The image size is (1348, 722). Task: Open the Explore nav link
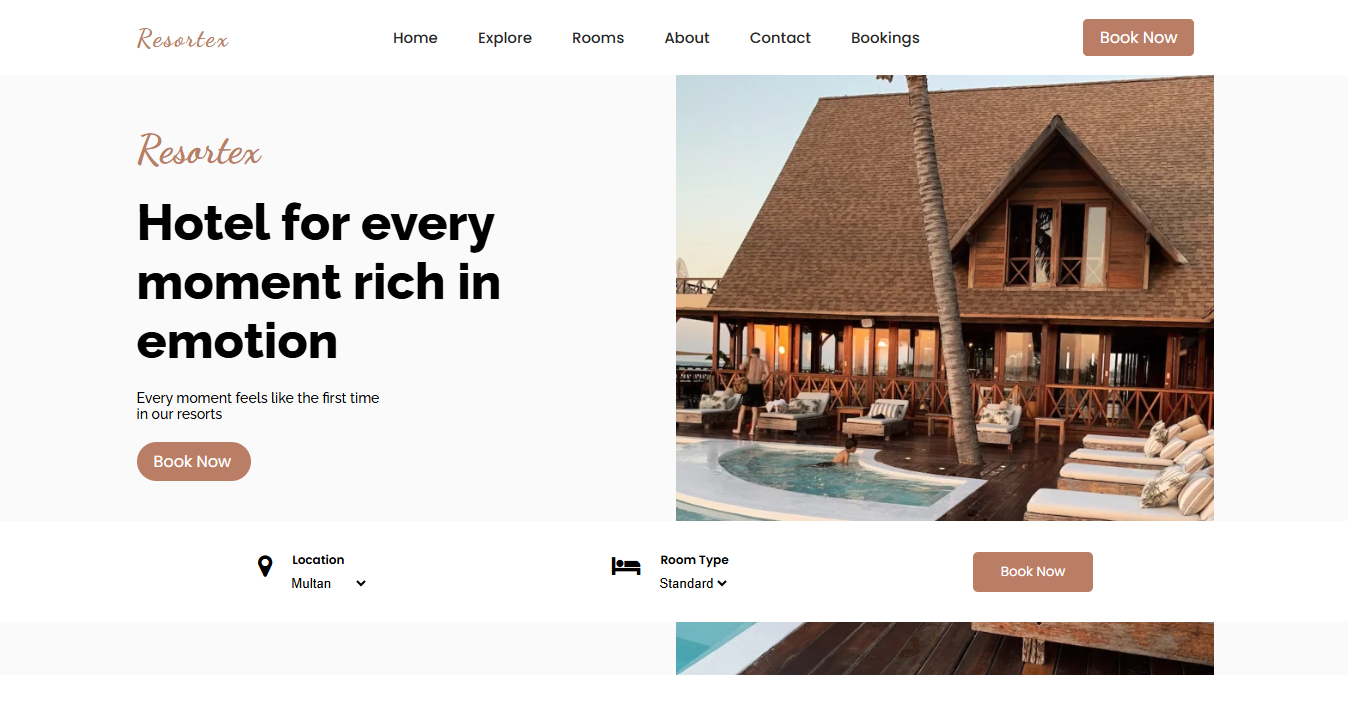coord(505,38)
